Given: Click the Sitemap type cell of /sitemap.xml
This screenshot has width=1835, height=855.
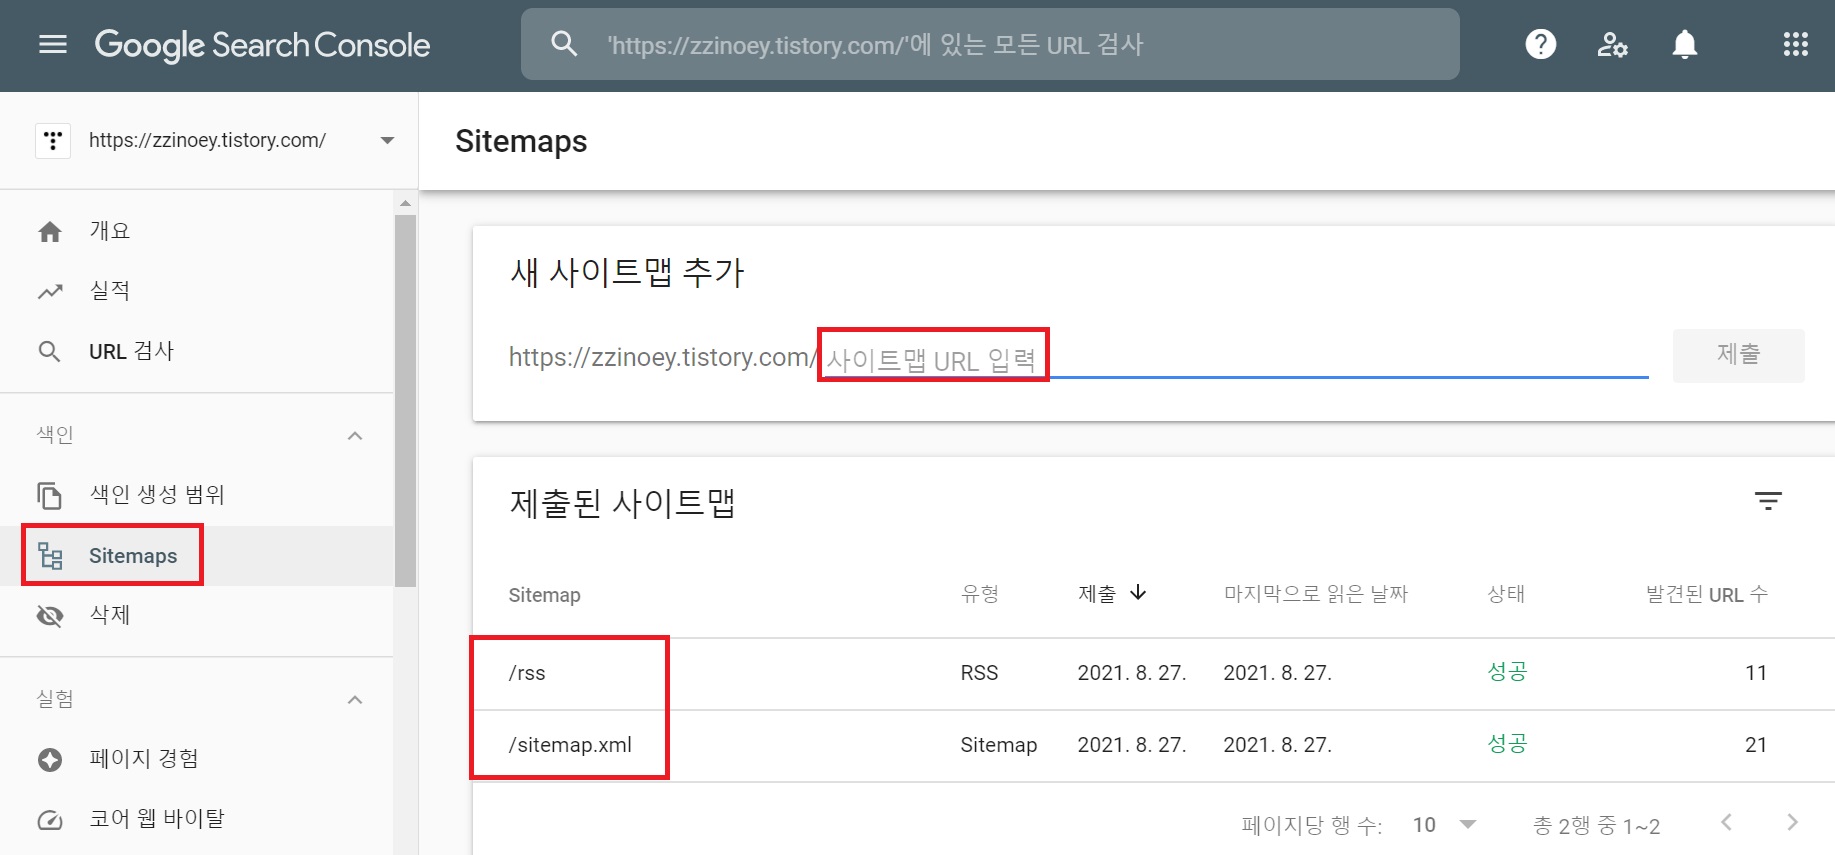Looking at the screenshot, I should [x=998, y=745].
